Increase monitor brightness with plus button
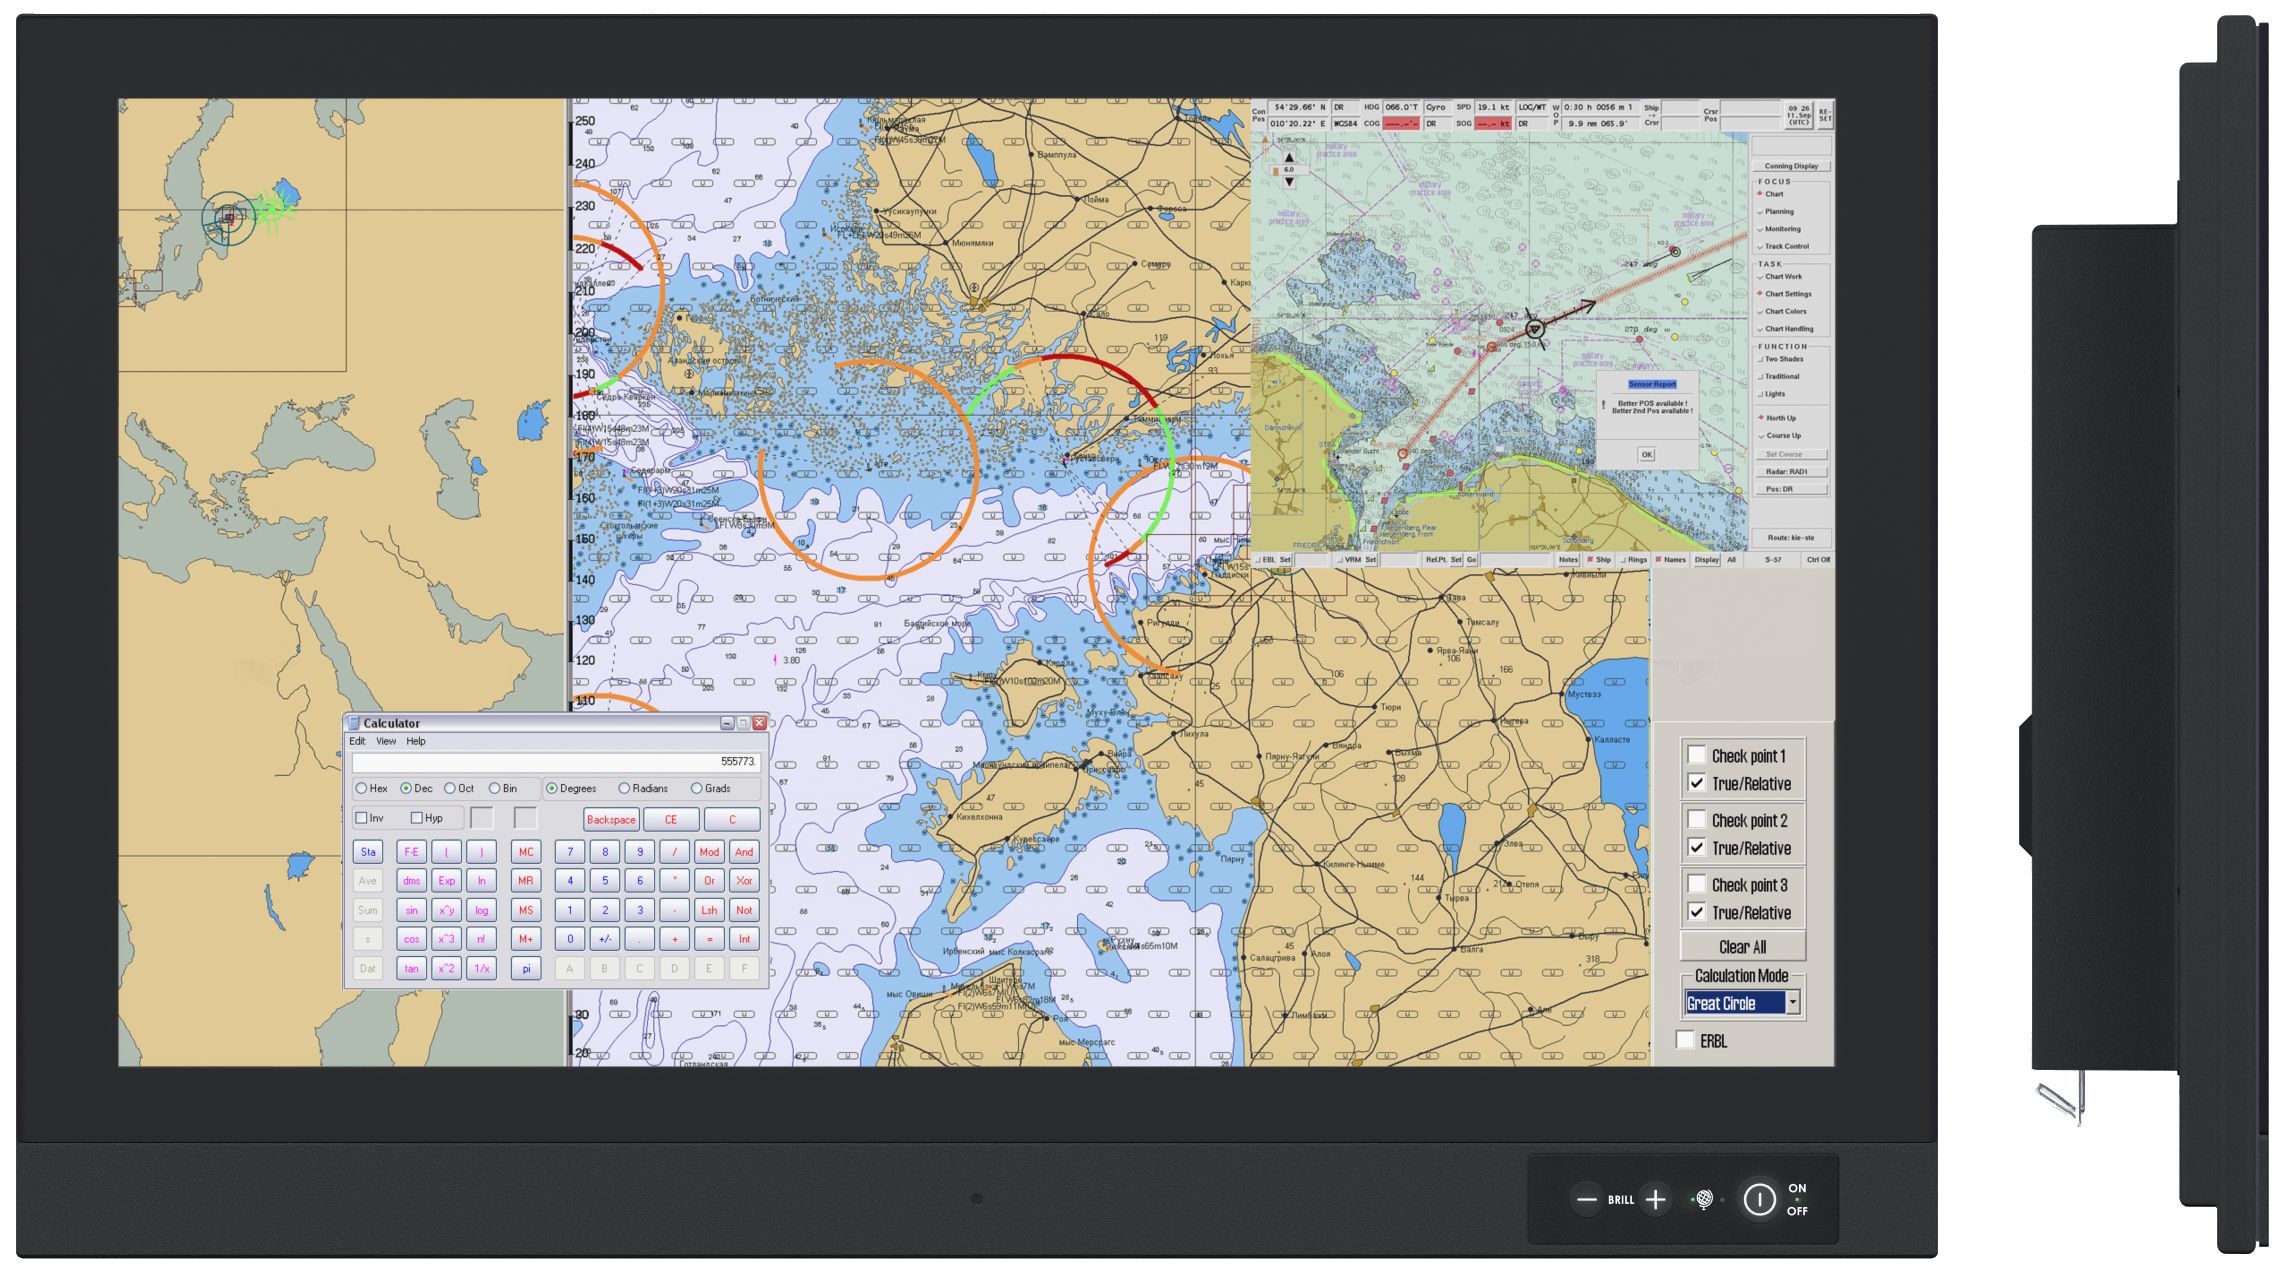The width and height of the screenshot is (2283, 1269). 1655,1199
